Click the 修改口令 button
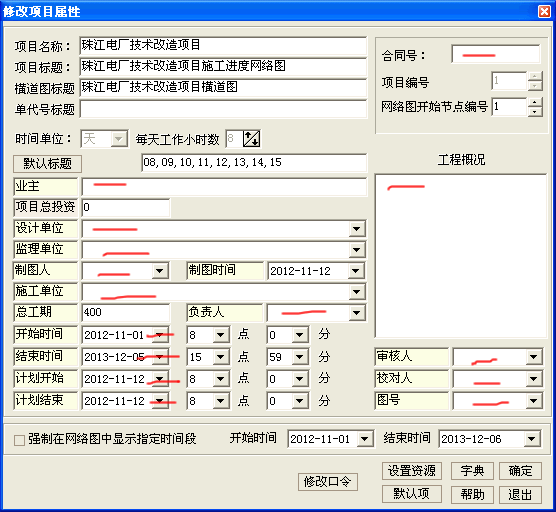 328,482
